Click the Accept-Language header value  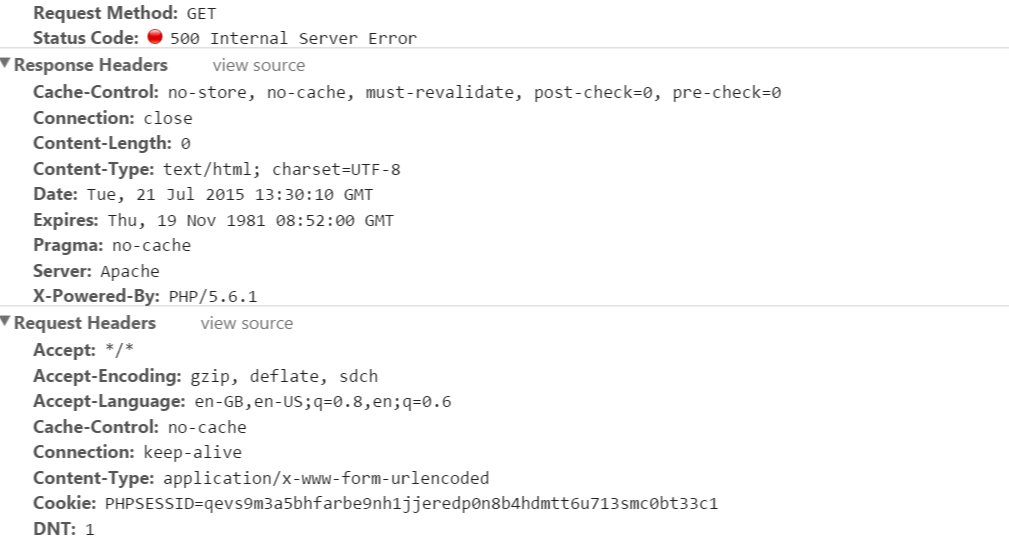tap(322, 402)
